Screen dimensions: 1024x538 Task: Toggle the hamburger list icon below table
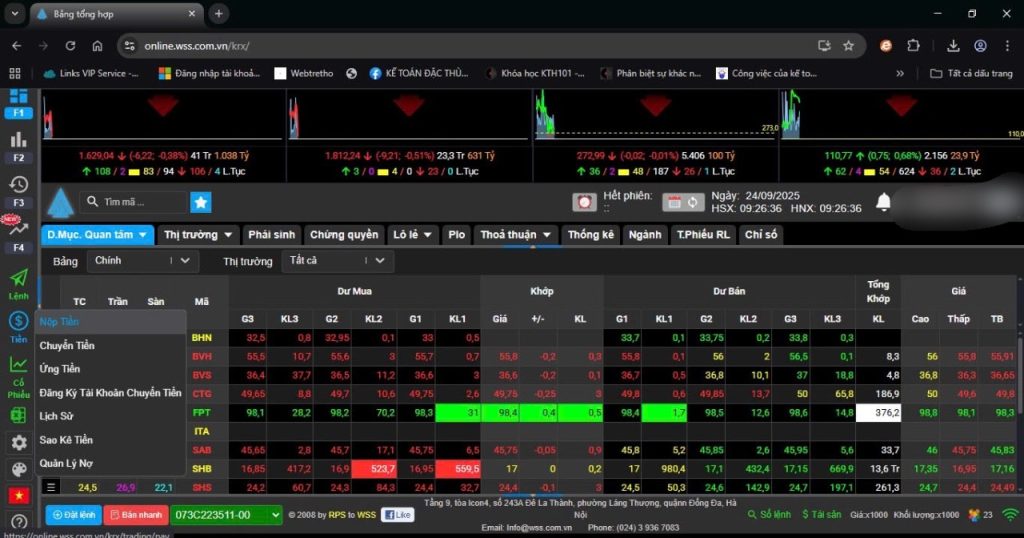pyautogui.click(x=51, y=487)
